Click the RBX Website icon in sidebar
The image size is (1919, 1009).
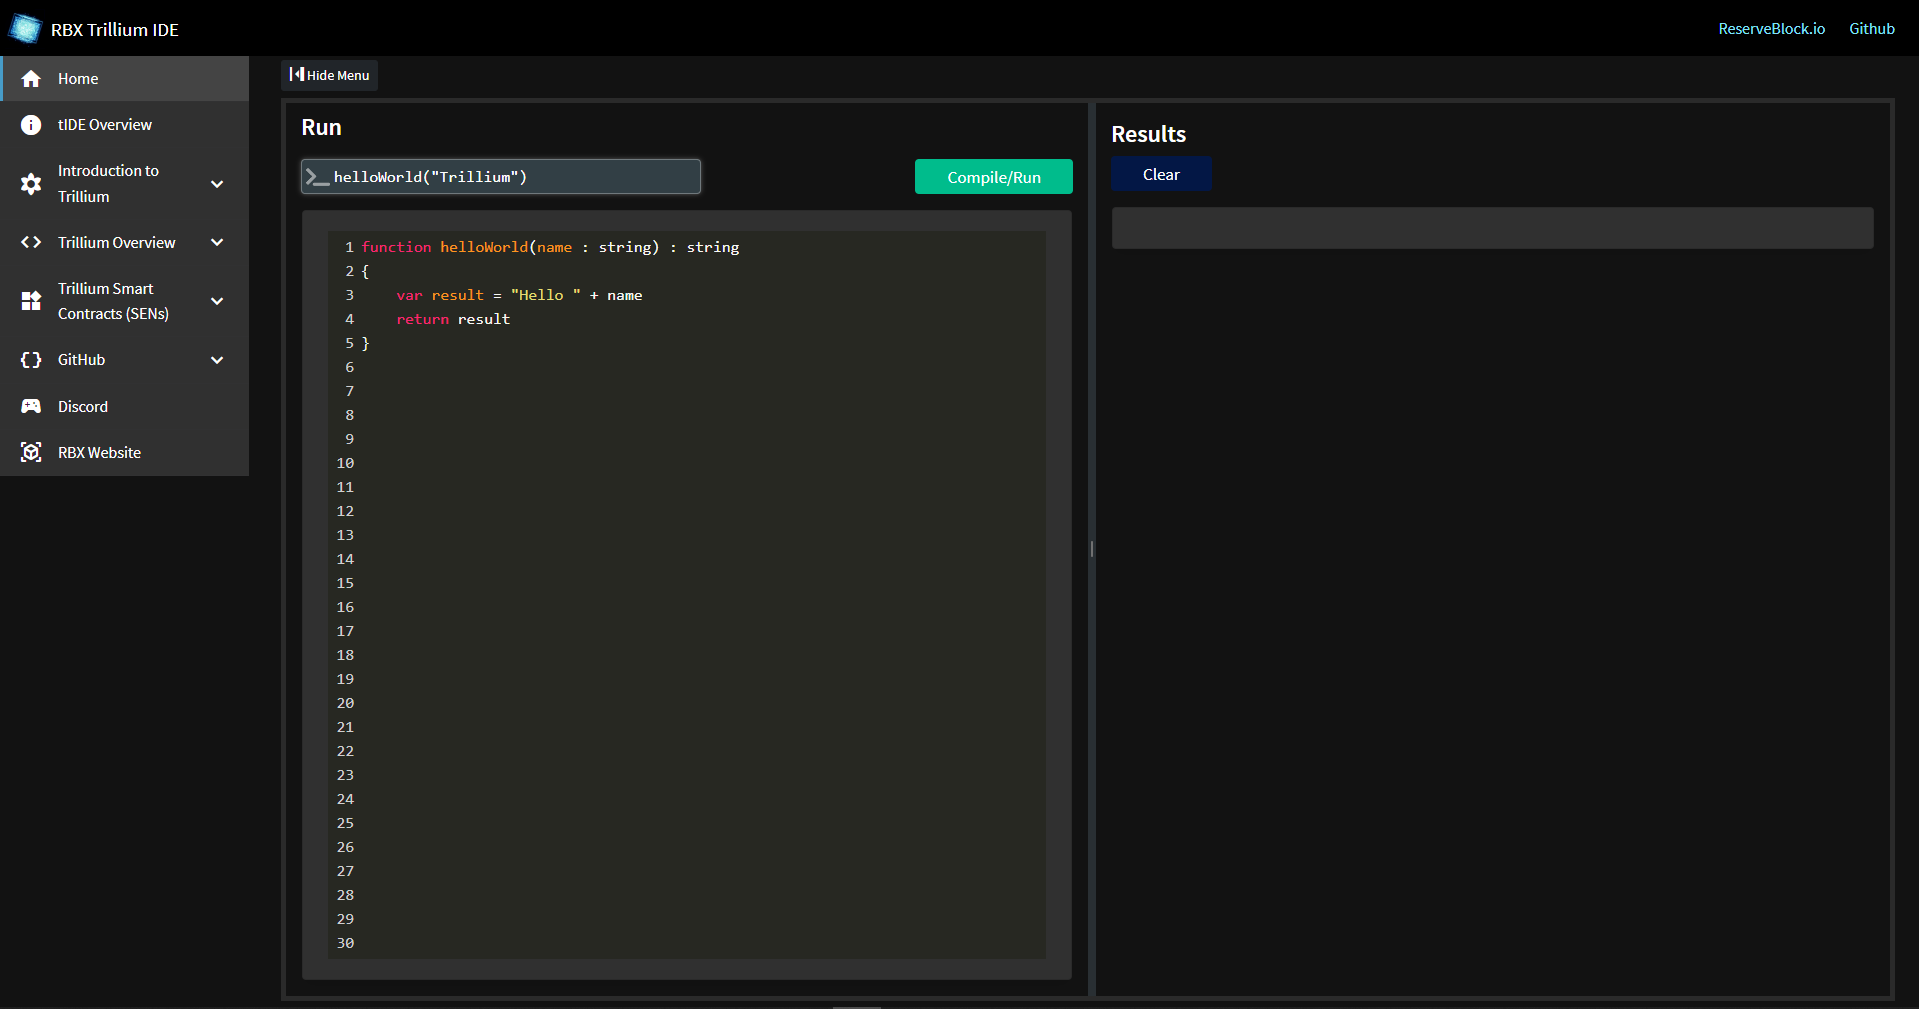coord(31,452)
